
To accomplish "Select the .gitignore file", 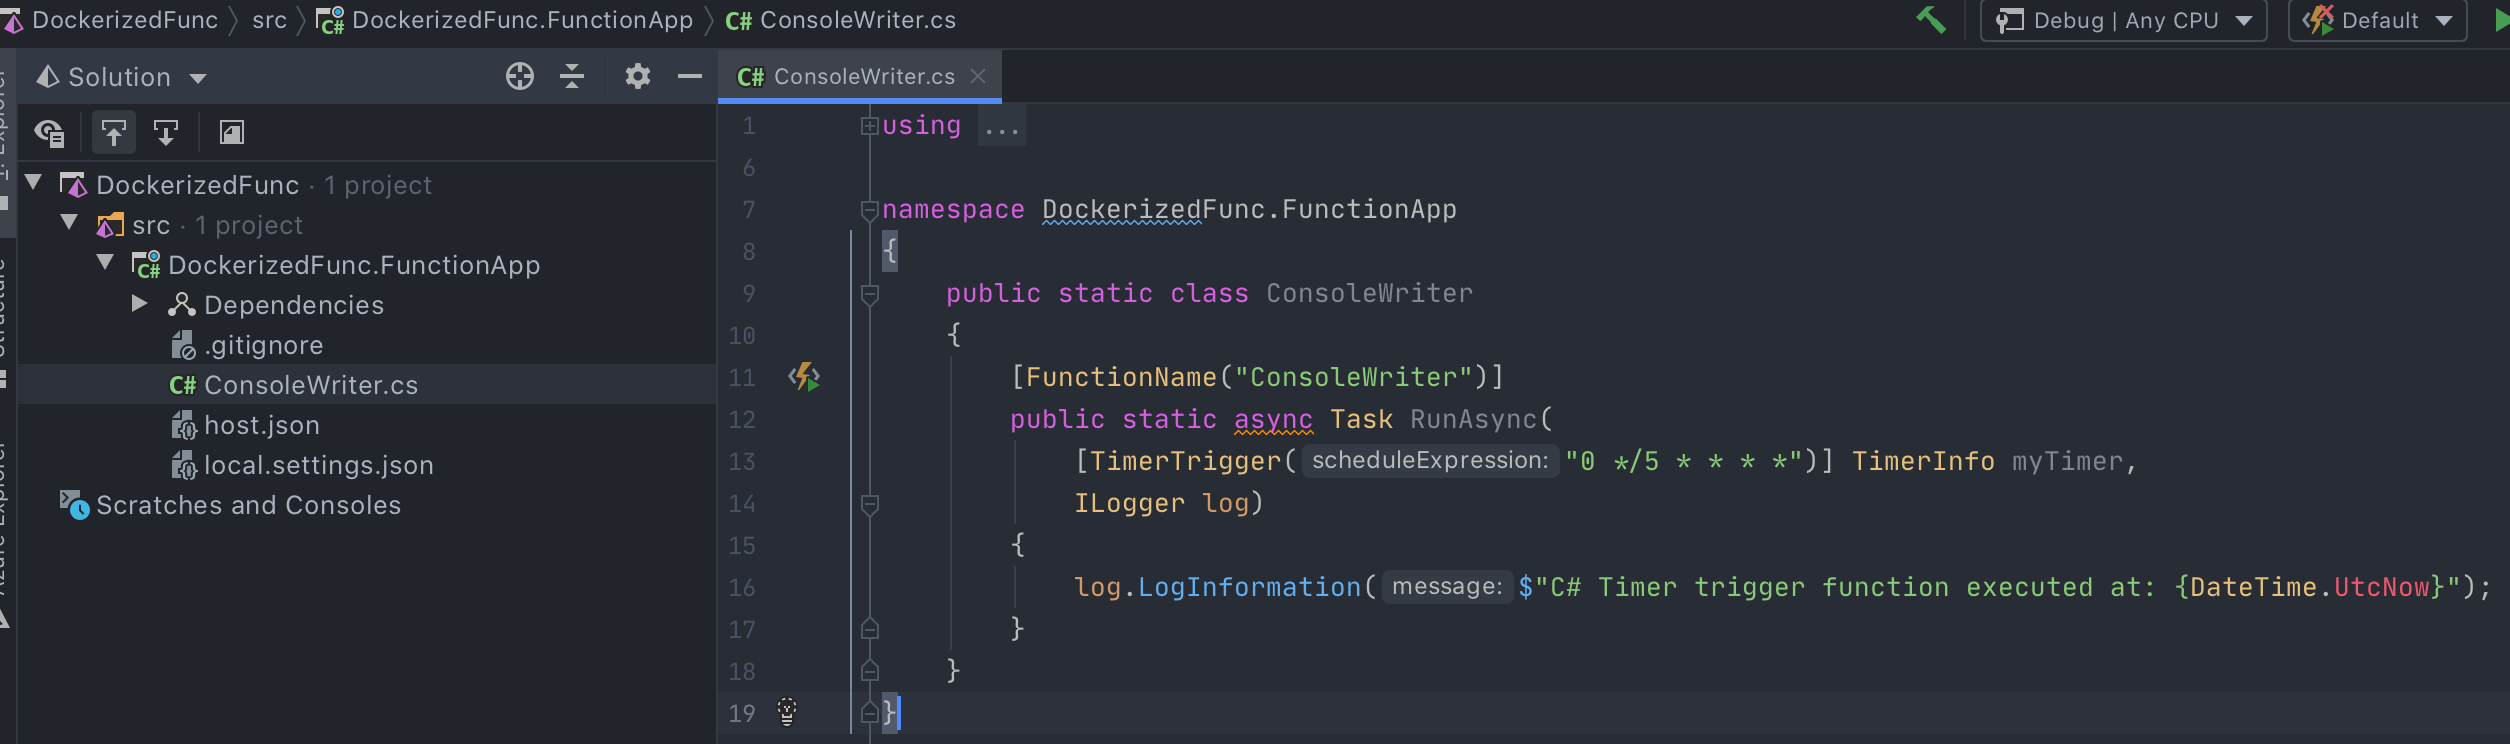I will point(264,345).
